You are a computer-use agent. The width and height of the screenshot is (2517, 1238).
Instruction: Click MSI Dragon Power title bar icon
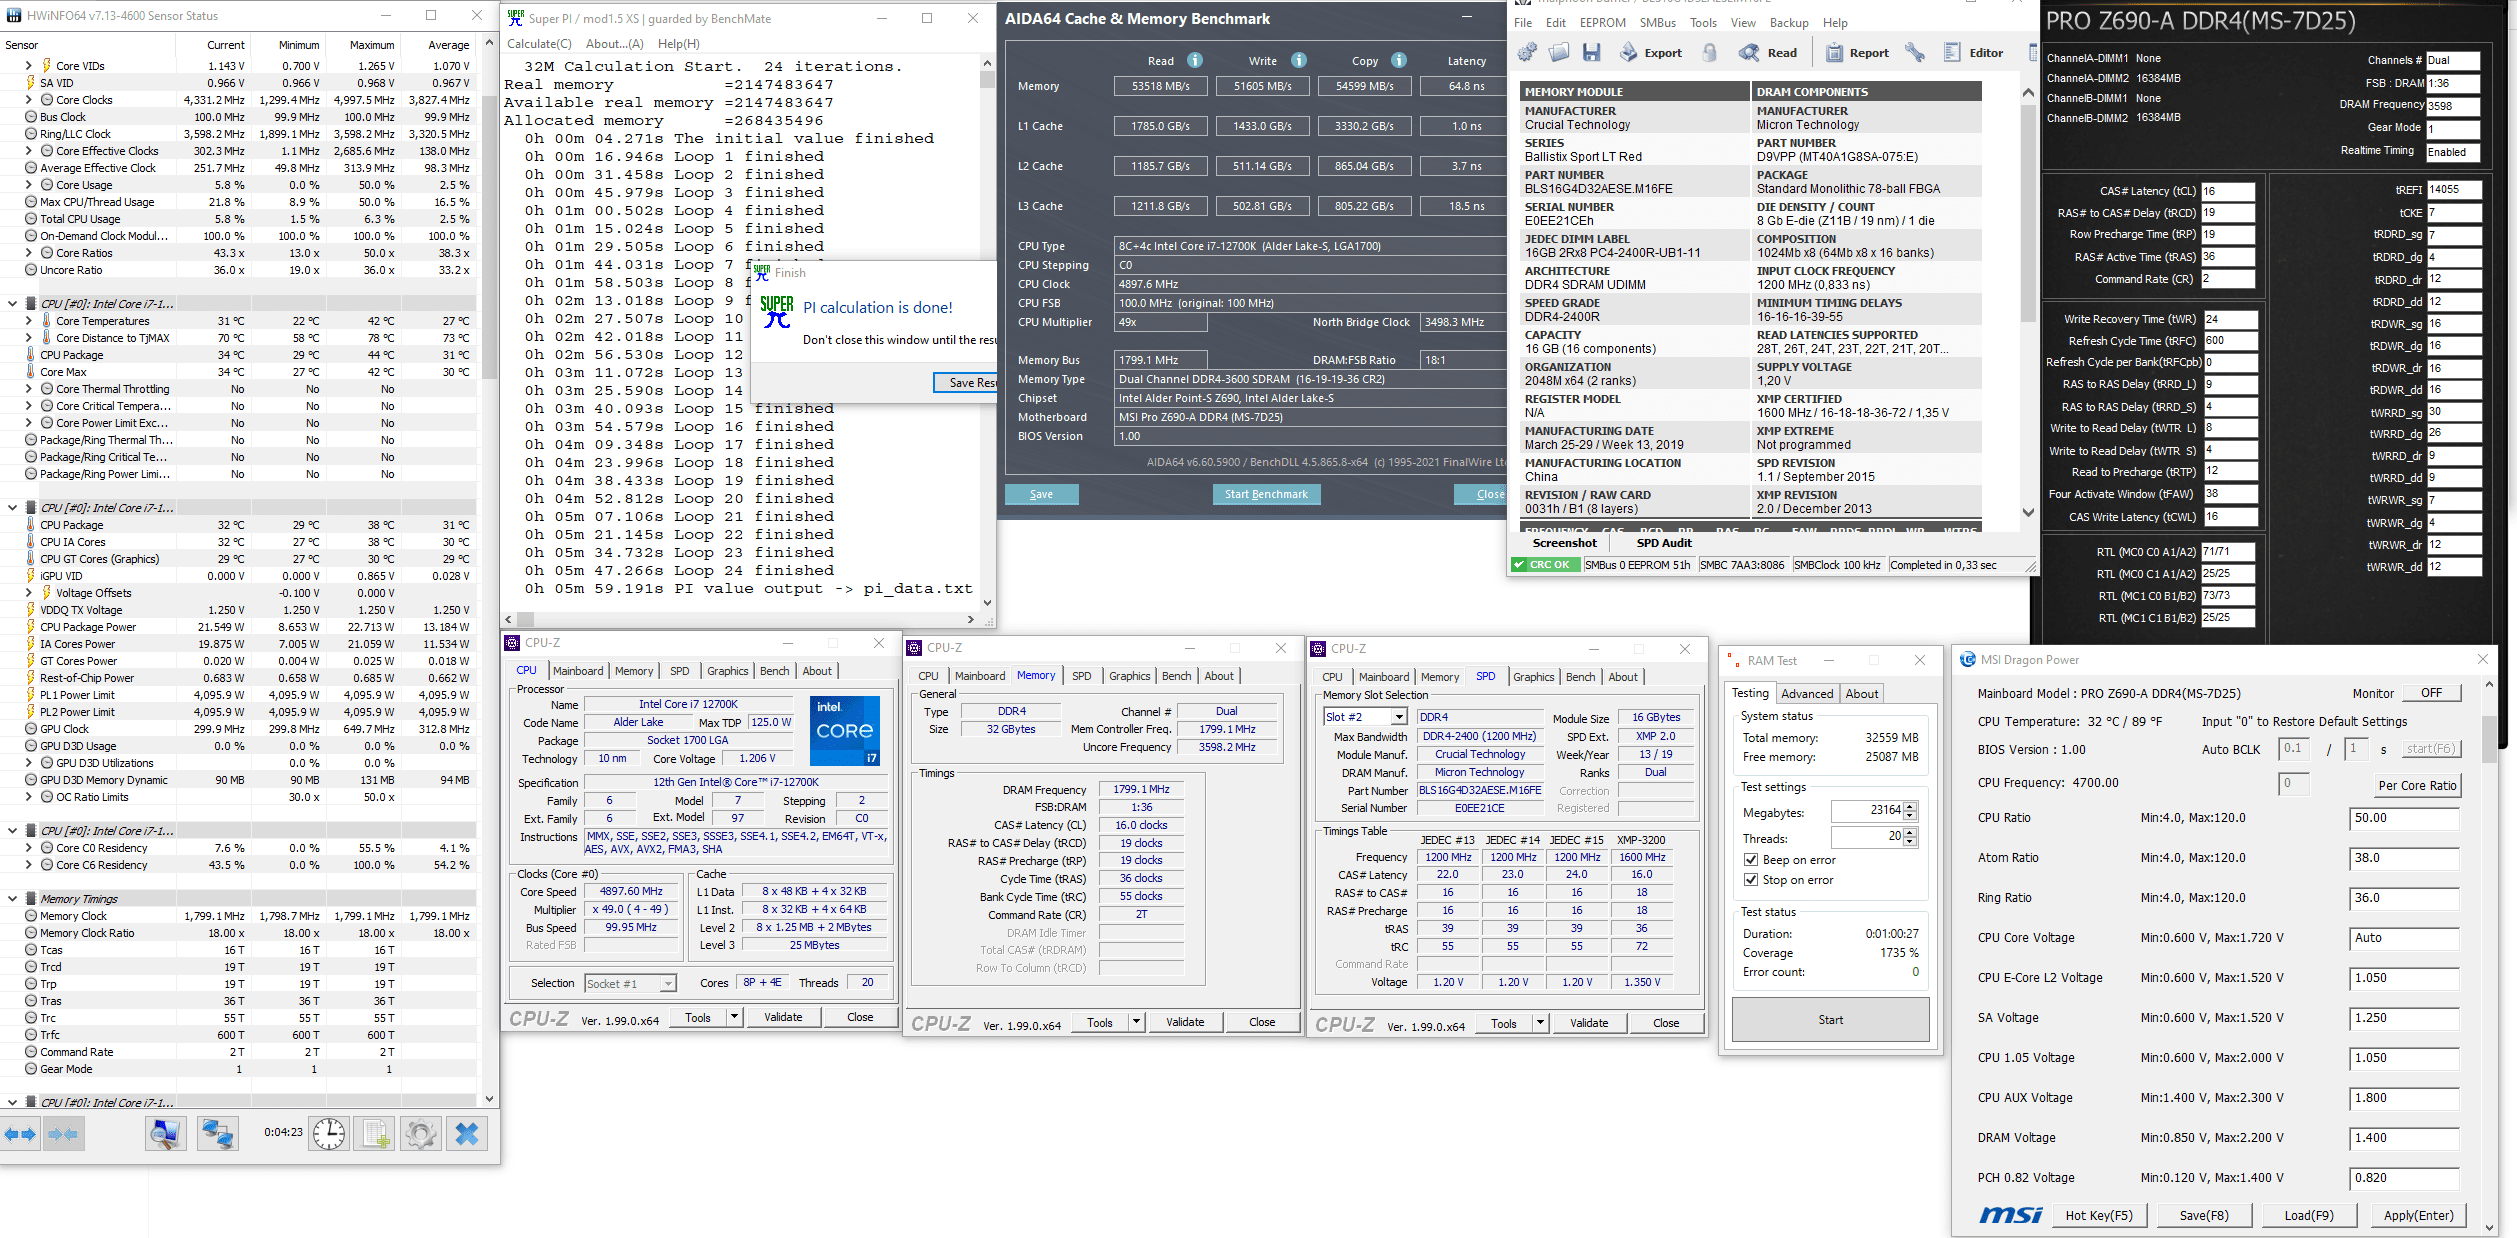1967,660
